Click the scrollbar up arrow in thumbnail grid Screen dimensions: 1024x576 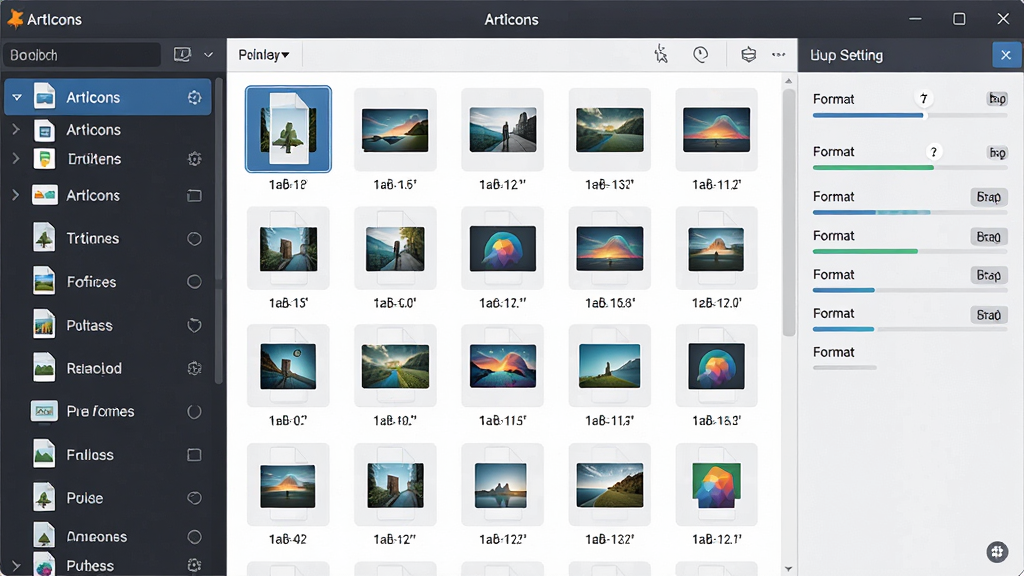point(788,81)
